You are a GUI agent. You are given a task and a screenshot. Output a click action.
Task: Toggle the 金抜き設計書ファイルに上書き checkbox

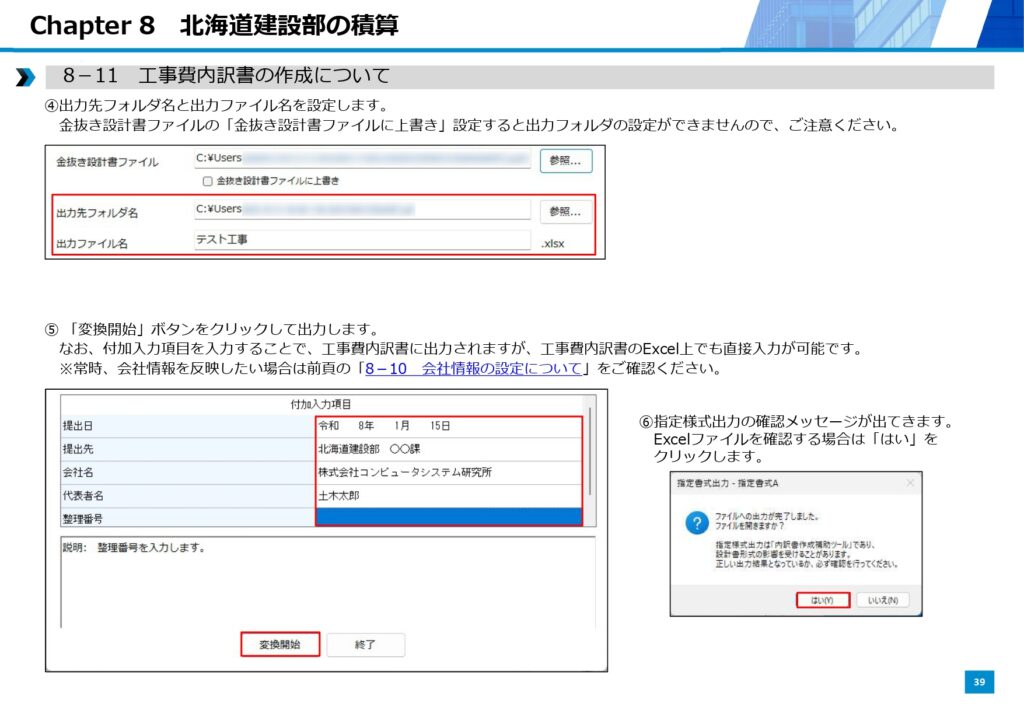[207, 181]
